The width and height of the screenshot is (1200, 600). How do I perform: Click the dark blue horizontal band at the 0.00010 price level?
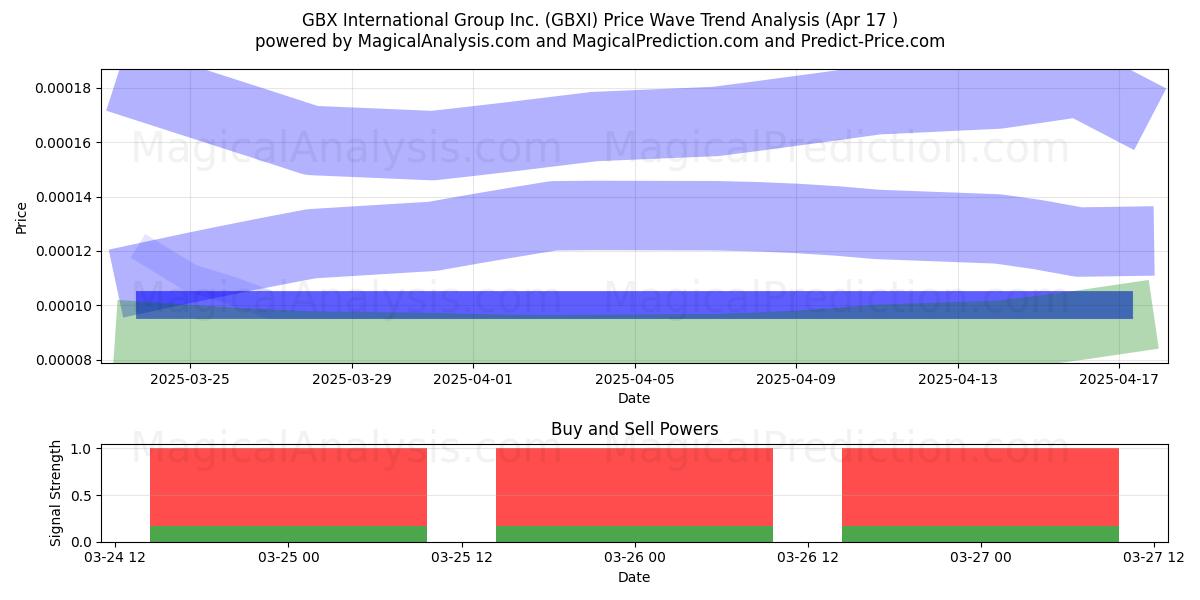coord(634,305)
